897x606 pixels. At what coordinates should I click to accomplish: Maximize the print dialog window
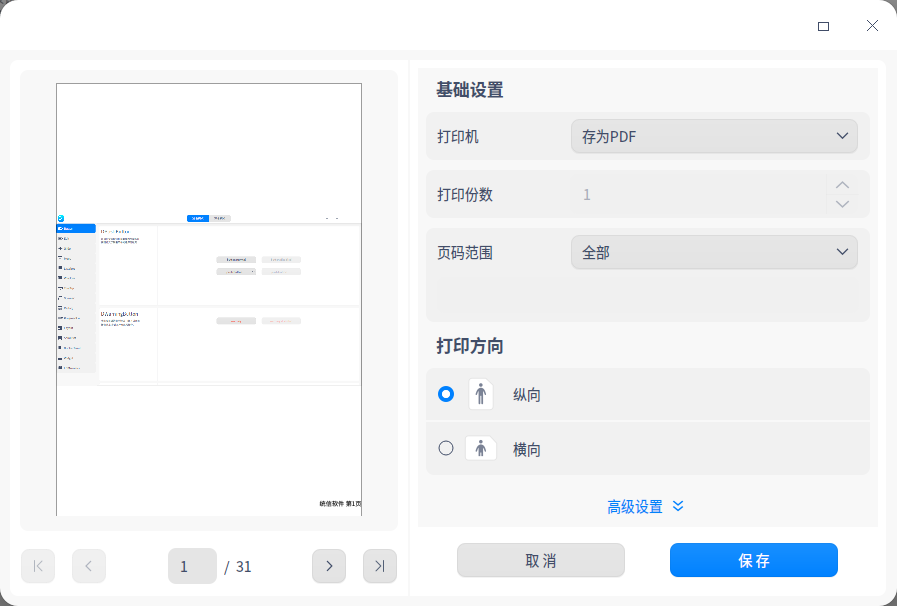[x=823, y=26]
